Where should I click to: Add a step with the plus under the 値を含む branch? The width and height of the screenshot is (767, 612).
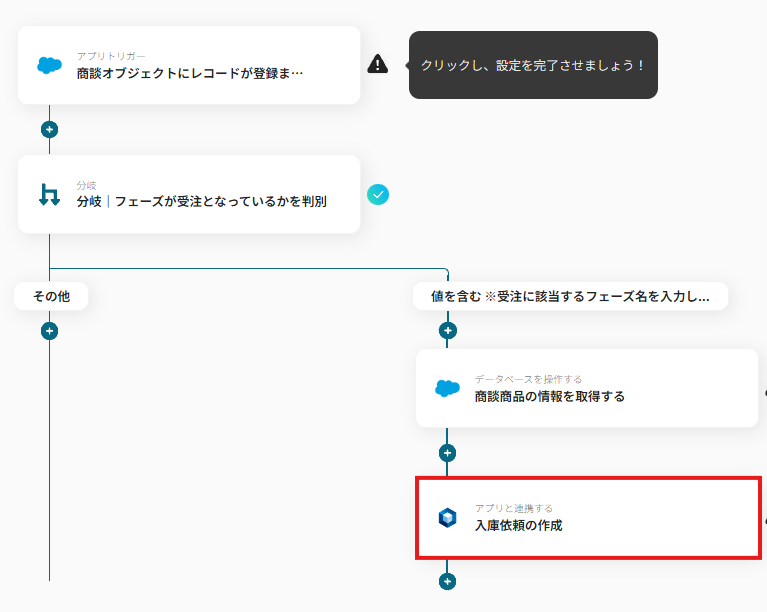click(x=448, y=331)
